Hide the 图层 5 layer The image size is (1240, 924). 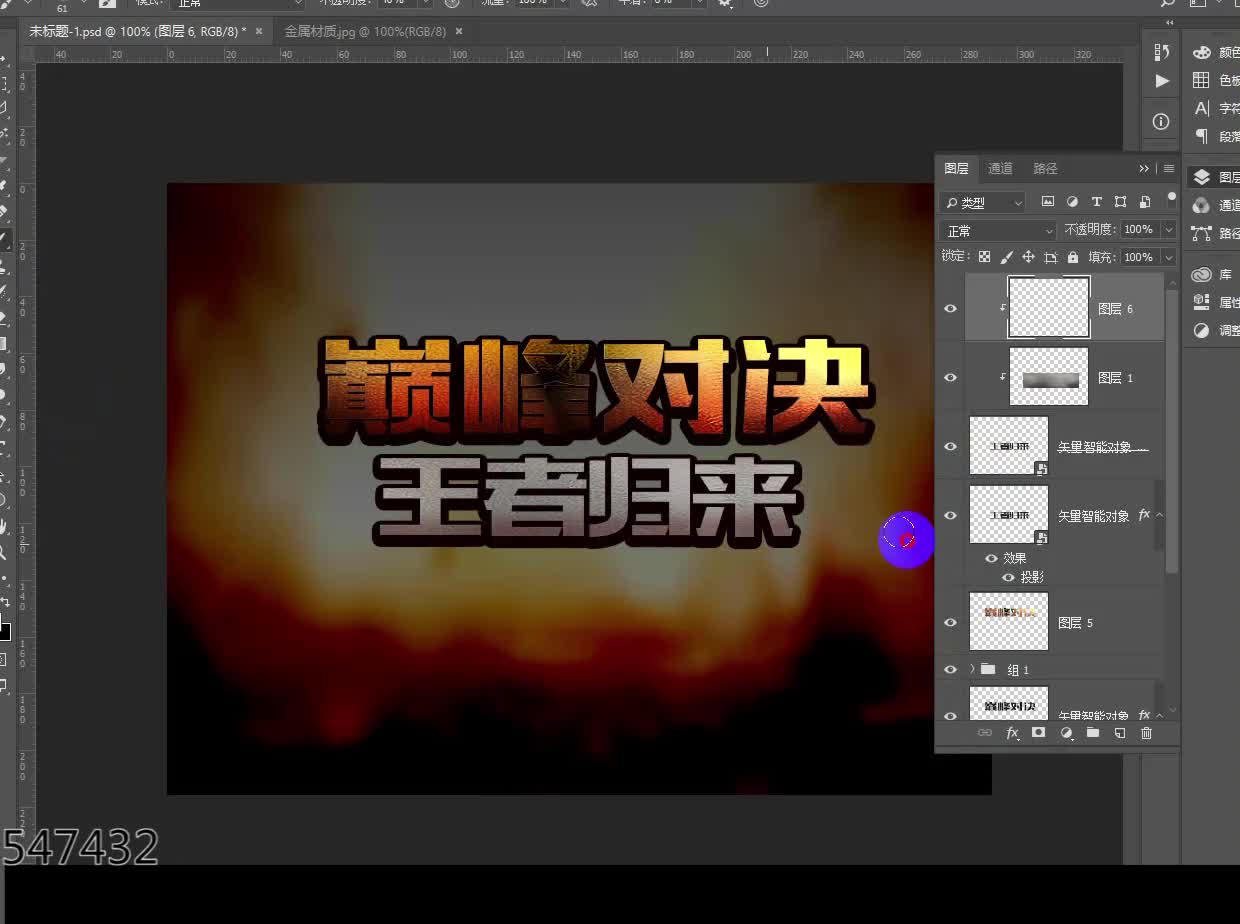[x=950, y=622]
